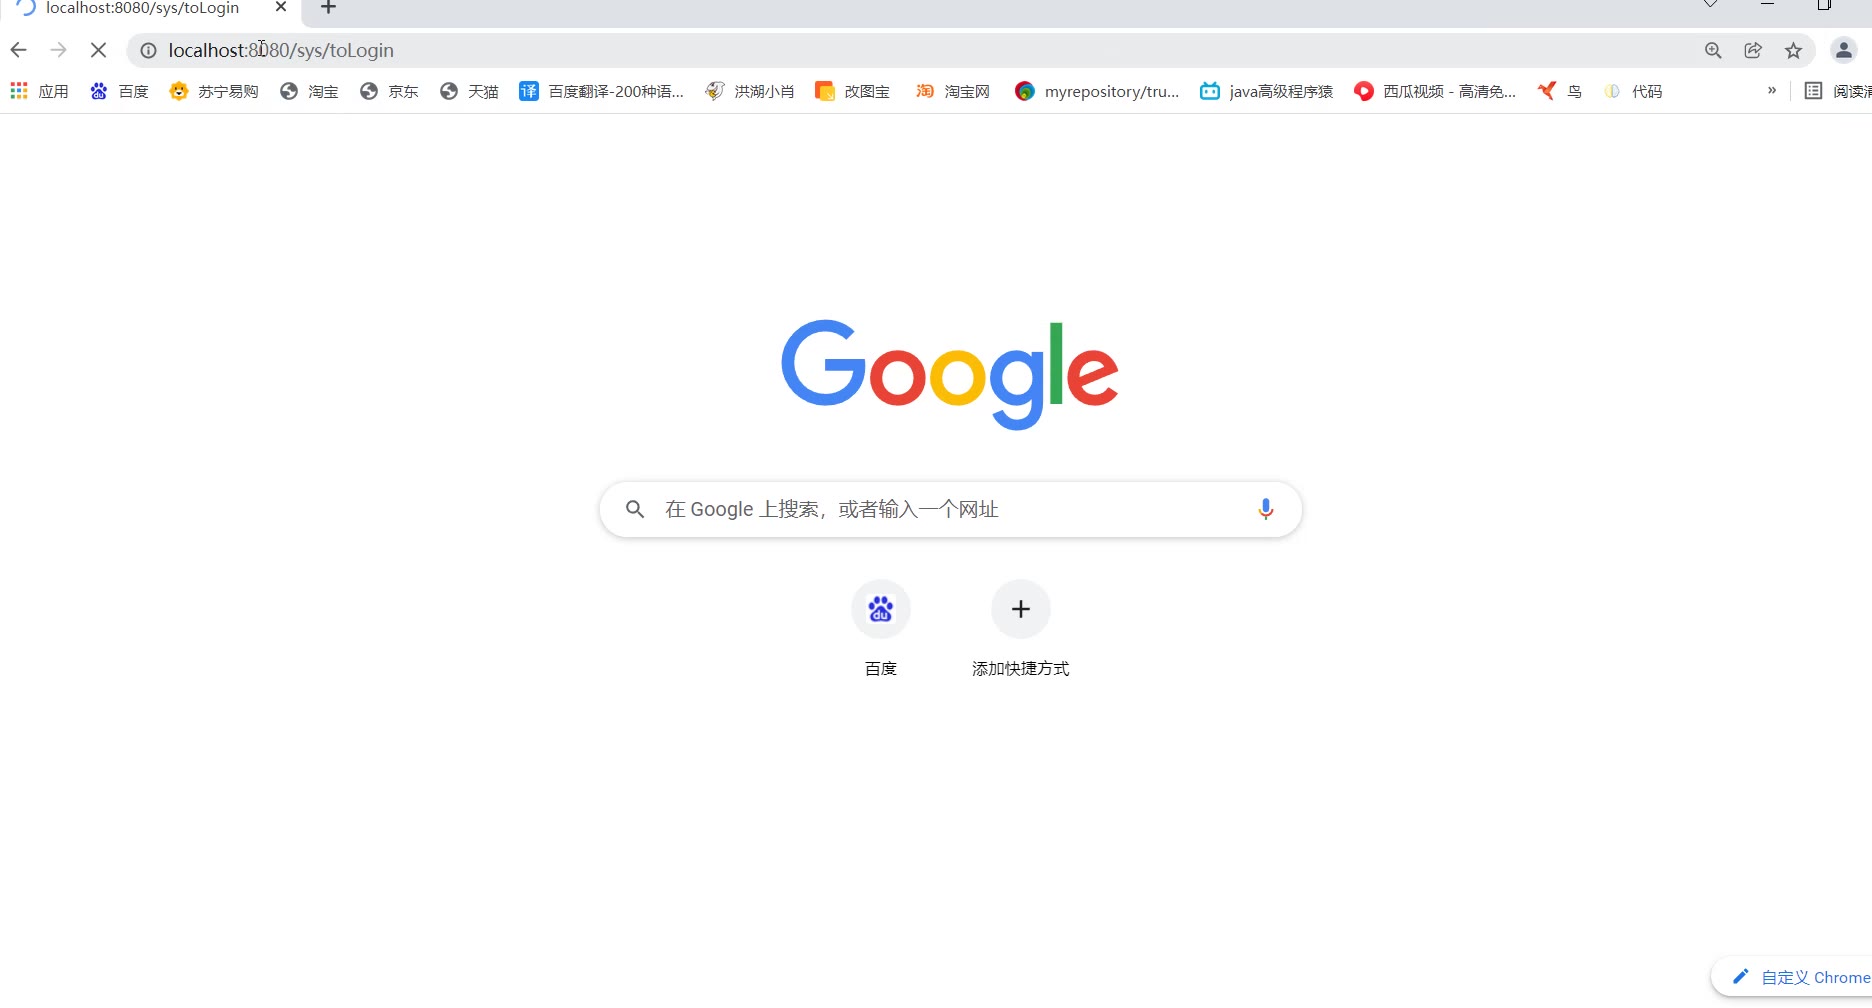The image size is (1872, 1008).
Task: Open the 百度翻译 bookmark
Action: 602,91
